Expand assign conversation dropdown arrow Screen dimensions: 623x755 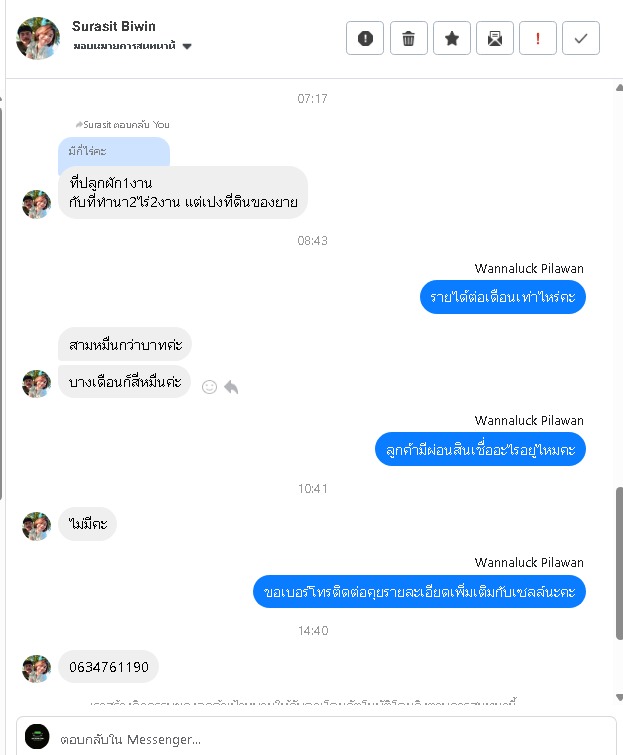click(x=187, y=46)
